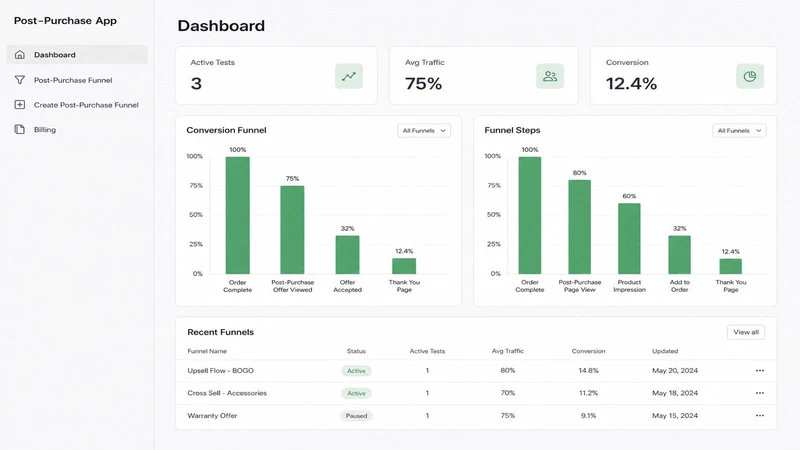
Task: Click the users icon on Avg Traffic card
Action: [x=550, y=76]
